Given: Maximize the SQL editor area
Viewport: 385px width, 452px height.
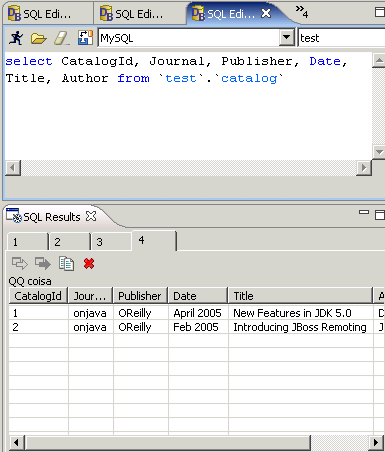Looking at the screenshot, I should 380,12.
